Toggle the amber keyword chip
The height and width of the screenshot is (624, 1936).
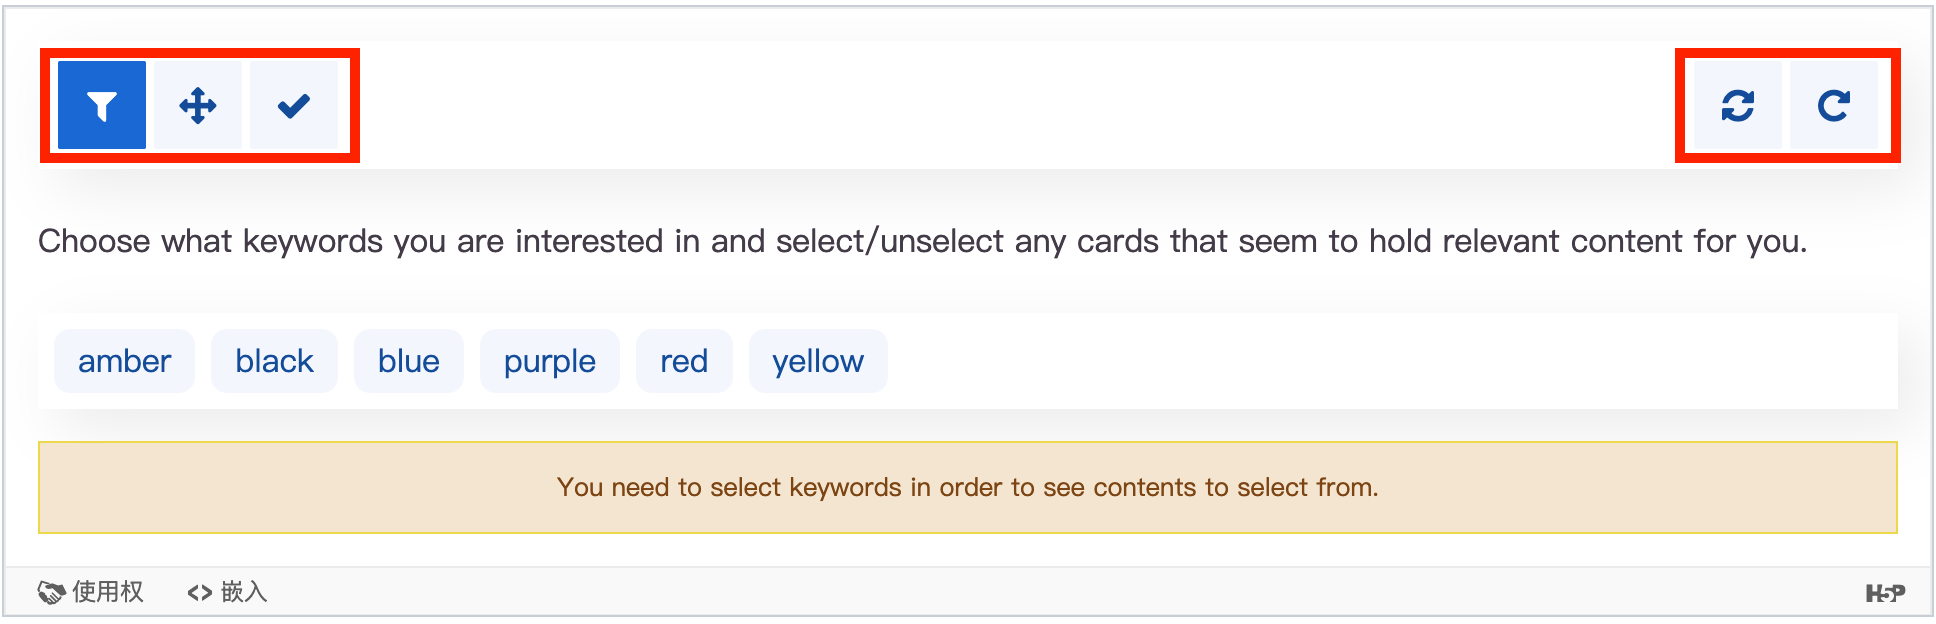pos(124,361)
